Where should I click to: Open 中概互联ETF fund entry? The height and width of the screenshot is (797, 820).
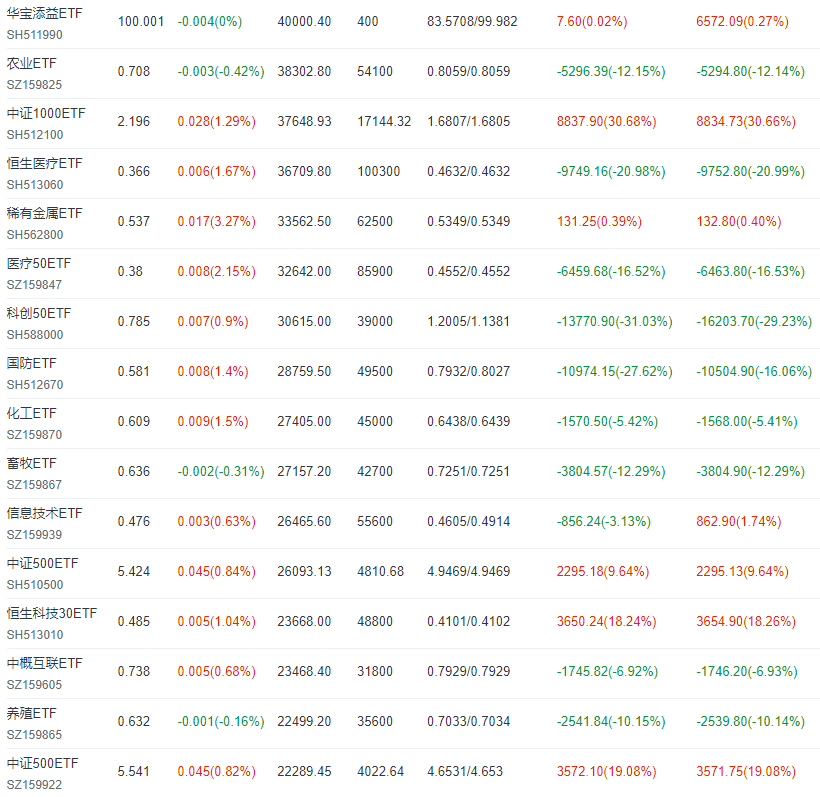tap(44, 663)
